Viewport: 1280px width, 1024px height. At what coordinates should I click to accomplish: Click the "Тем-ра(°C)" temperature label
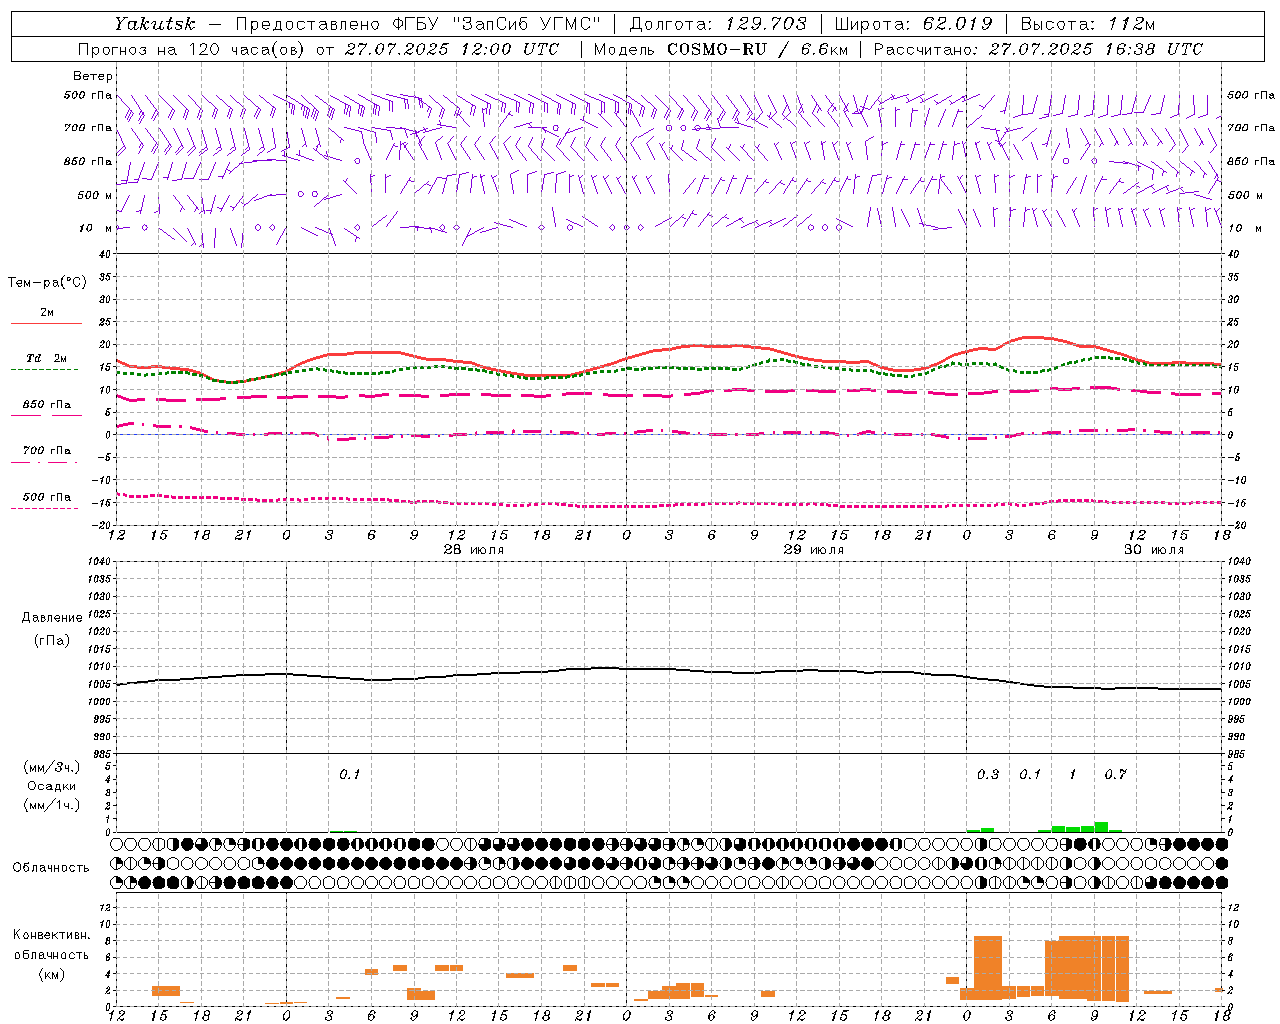(x=47, y=283)
